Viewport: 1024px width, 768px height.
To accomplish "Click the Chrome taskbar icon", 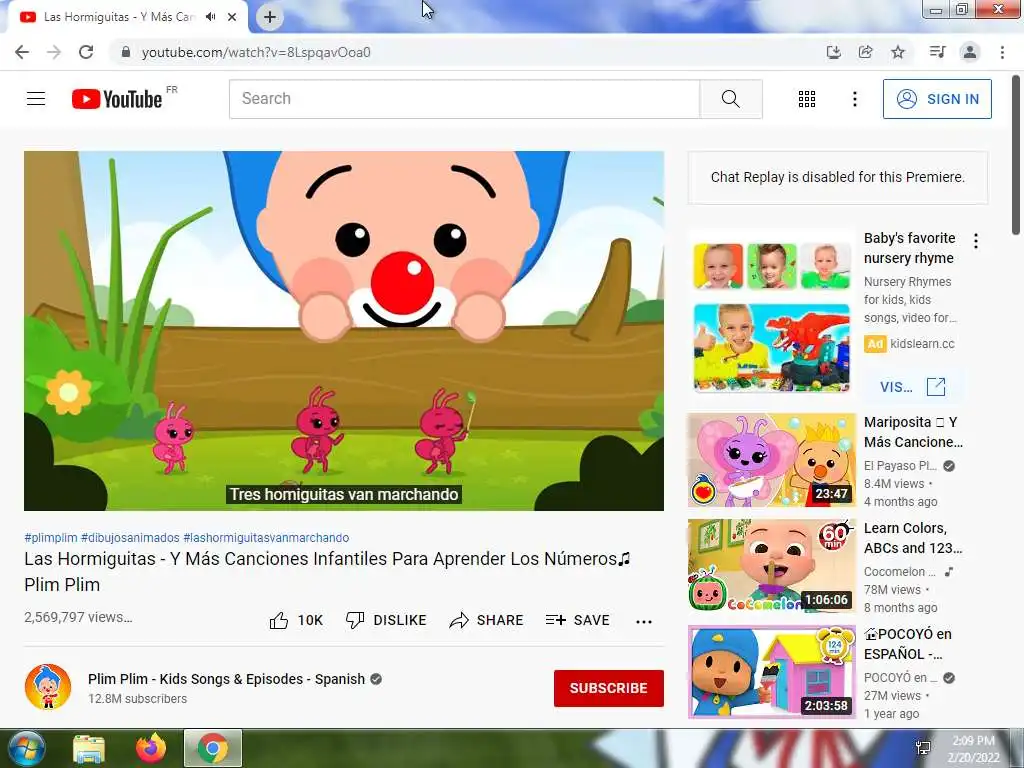I will tap(213, 748).
